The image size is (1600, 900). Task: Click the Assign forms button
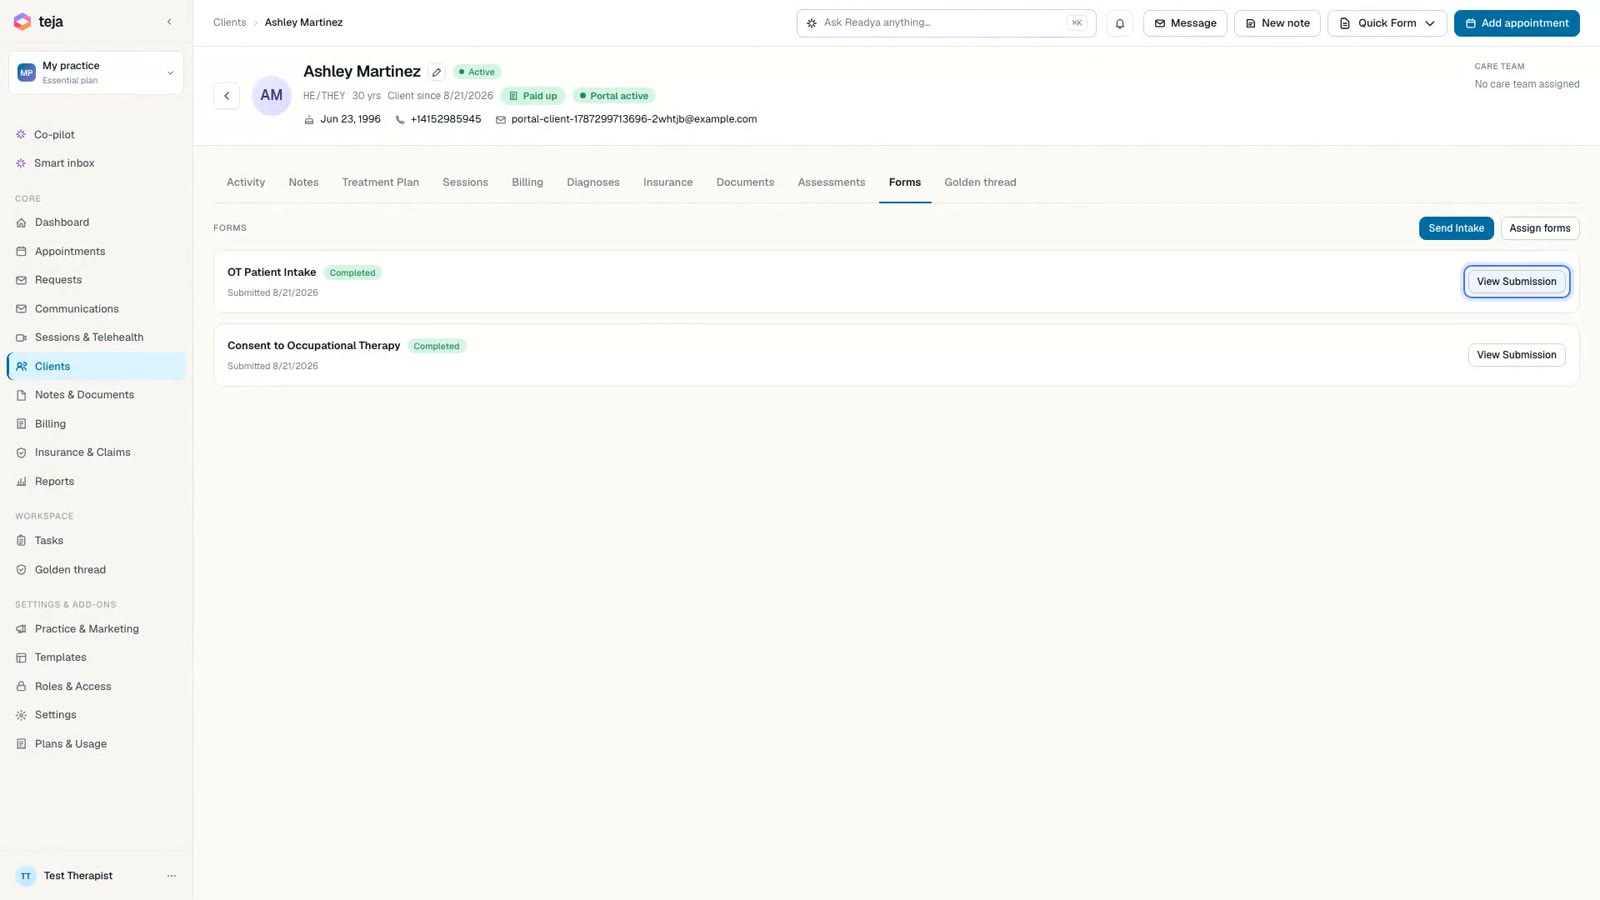1540,228
